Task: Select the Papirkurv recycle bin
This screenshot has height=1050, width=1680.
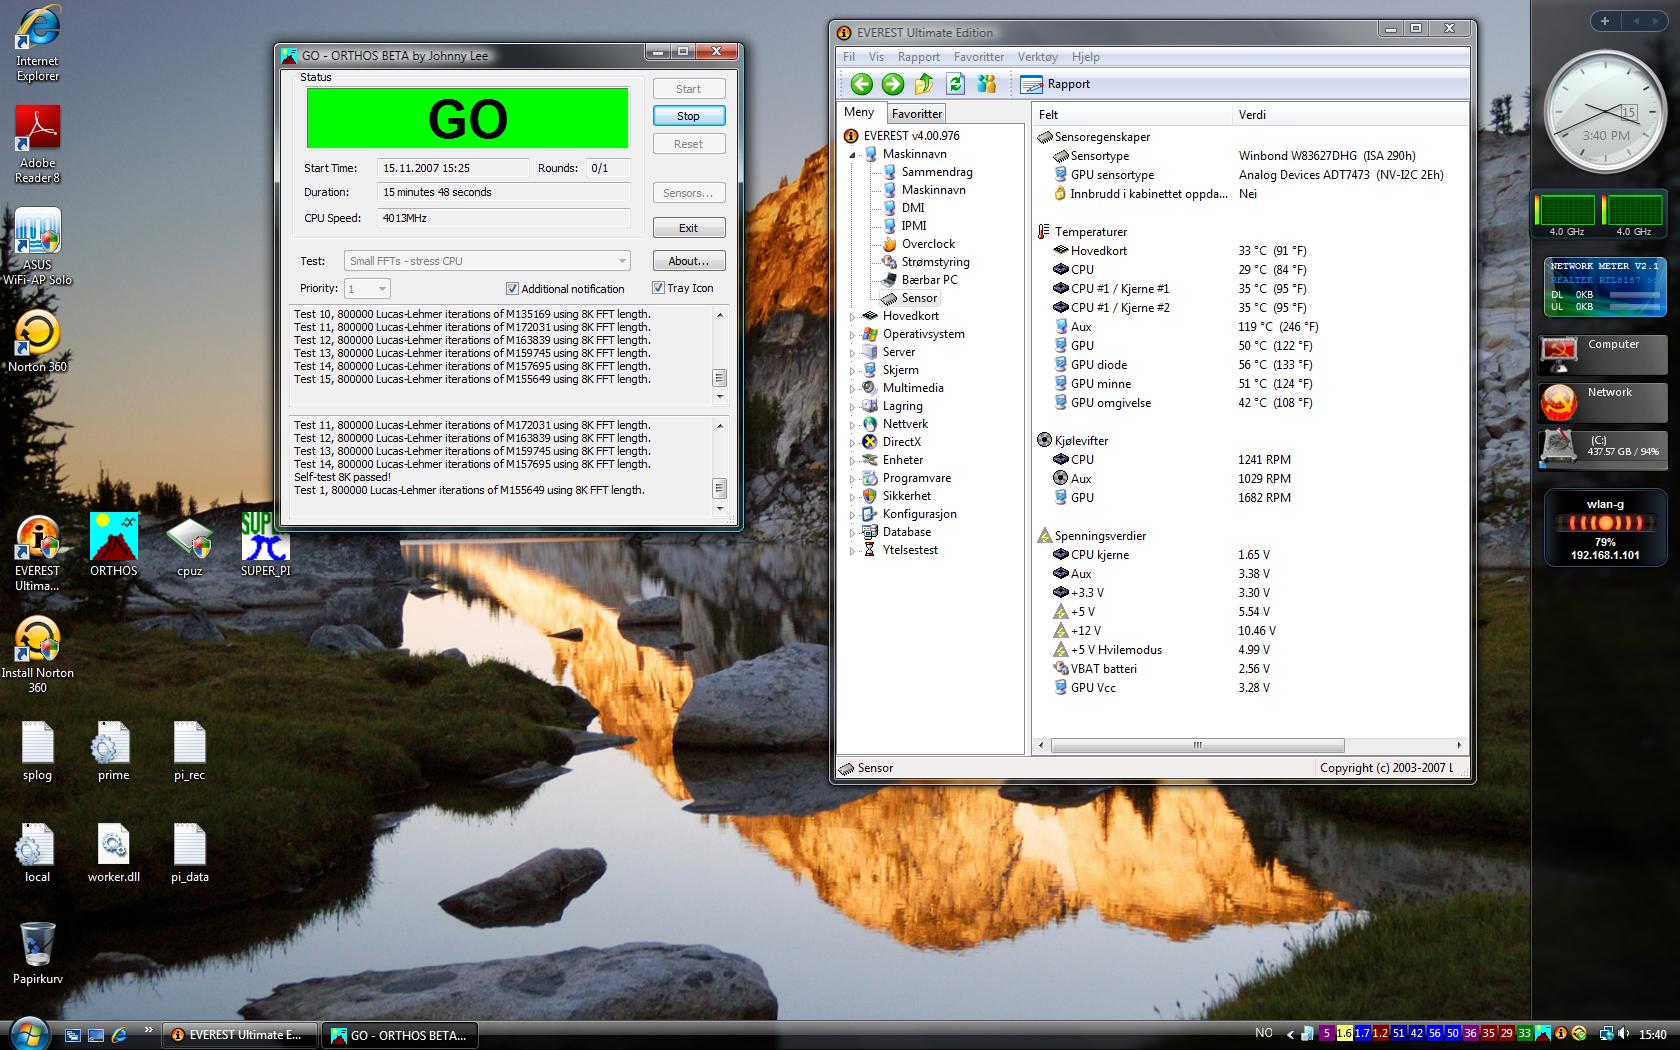Action: pos(37,953)
